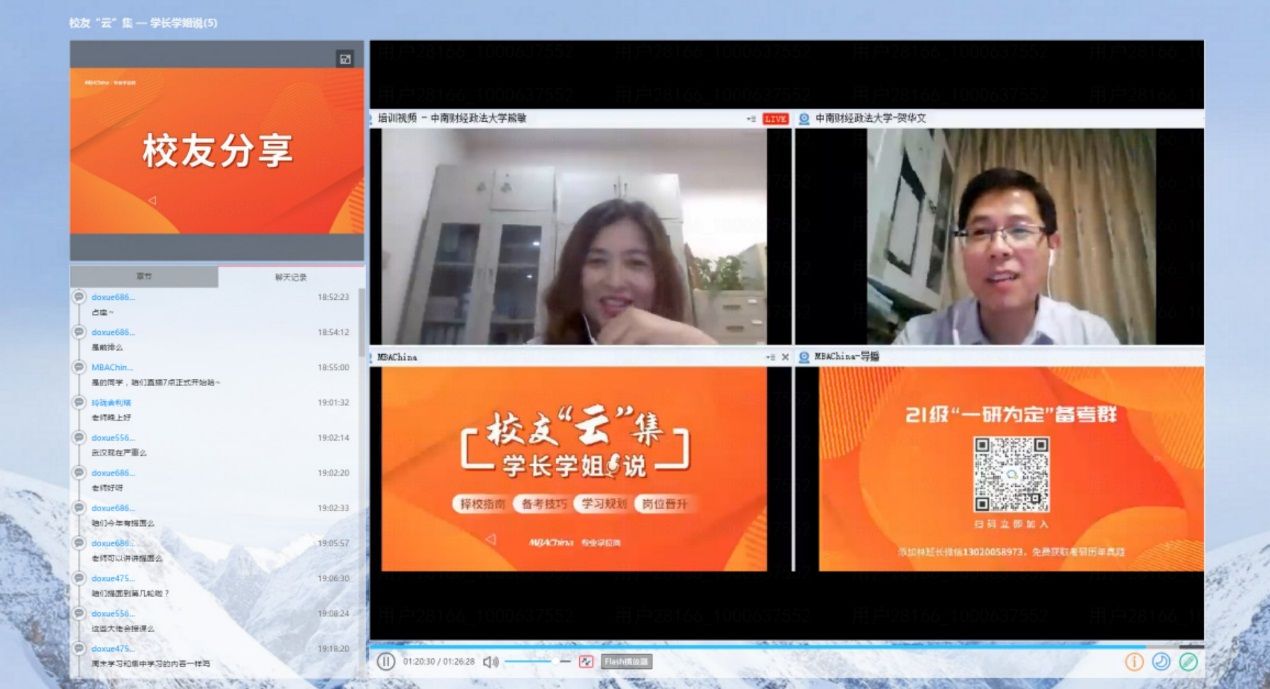1270x689 pixels.
Task: Click chat bubble icon at 19:02:33 message
Action: pyautogui.click(x=79, y=508)
